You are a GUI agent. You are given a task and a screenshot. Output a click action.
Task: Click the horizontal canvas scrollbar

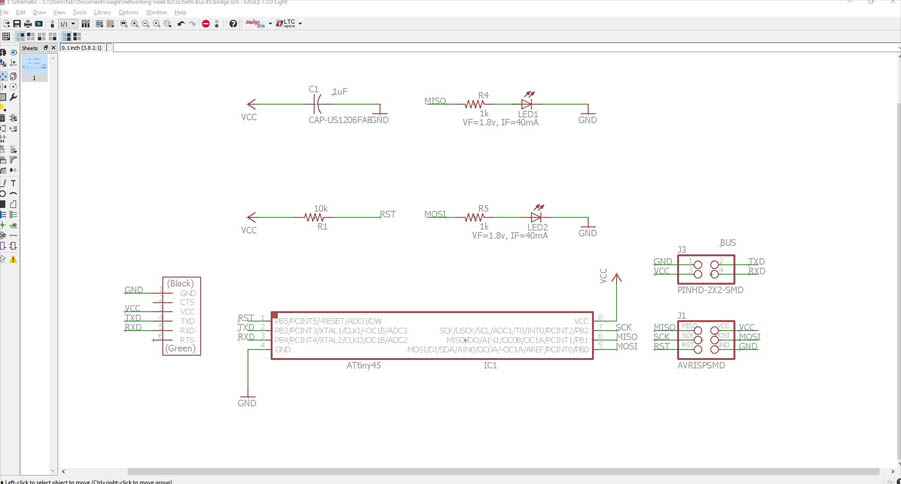(503, 471)
